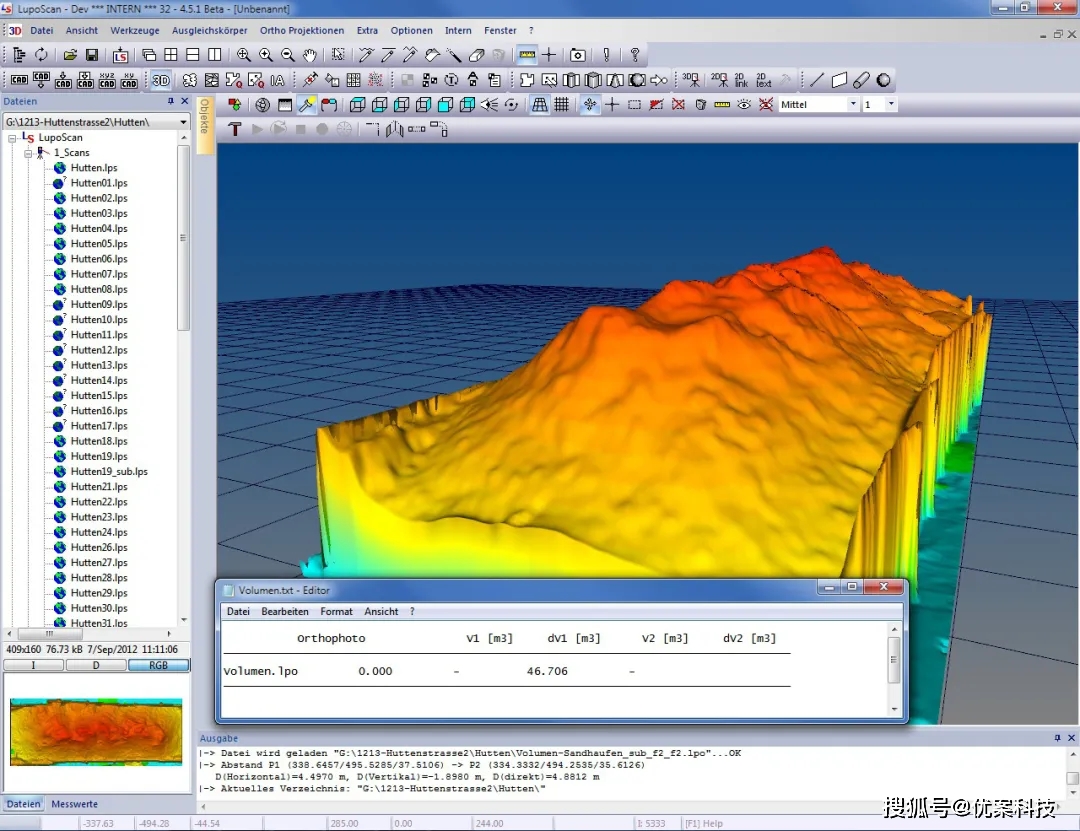
Task: Click the 3D view toolbar icon
Action: [161, 80]
